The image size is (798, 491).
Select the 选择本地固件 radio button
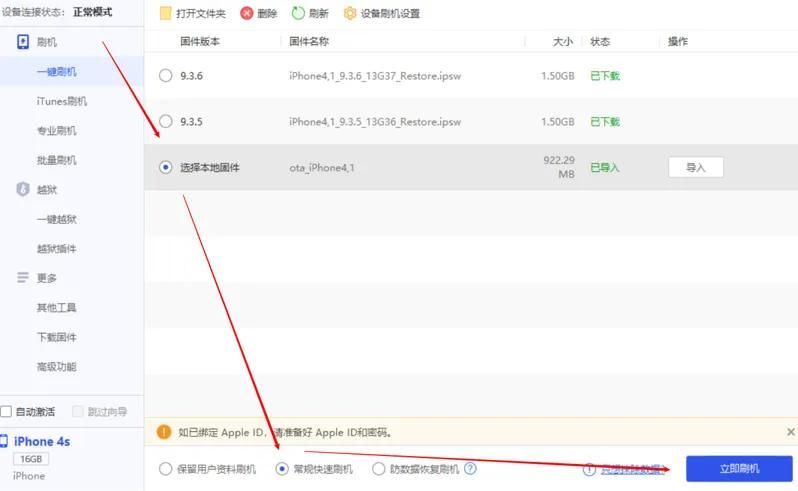(x=165, y=167)
